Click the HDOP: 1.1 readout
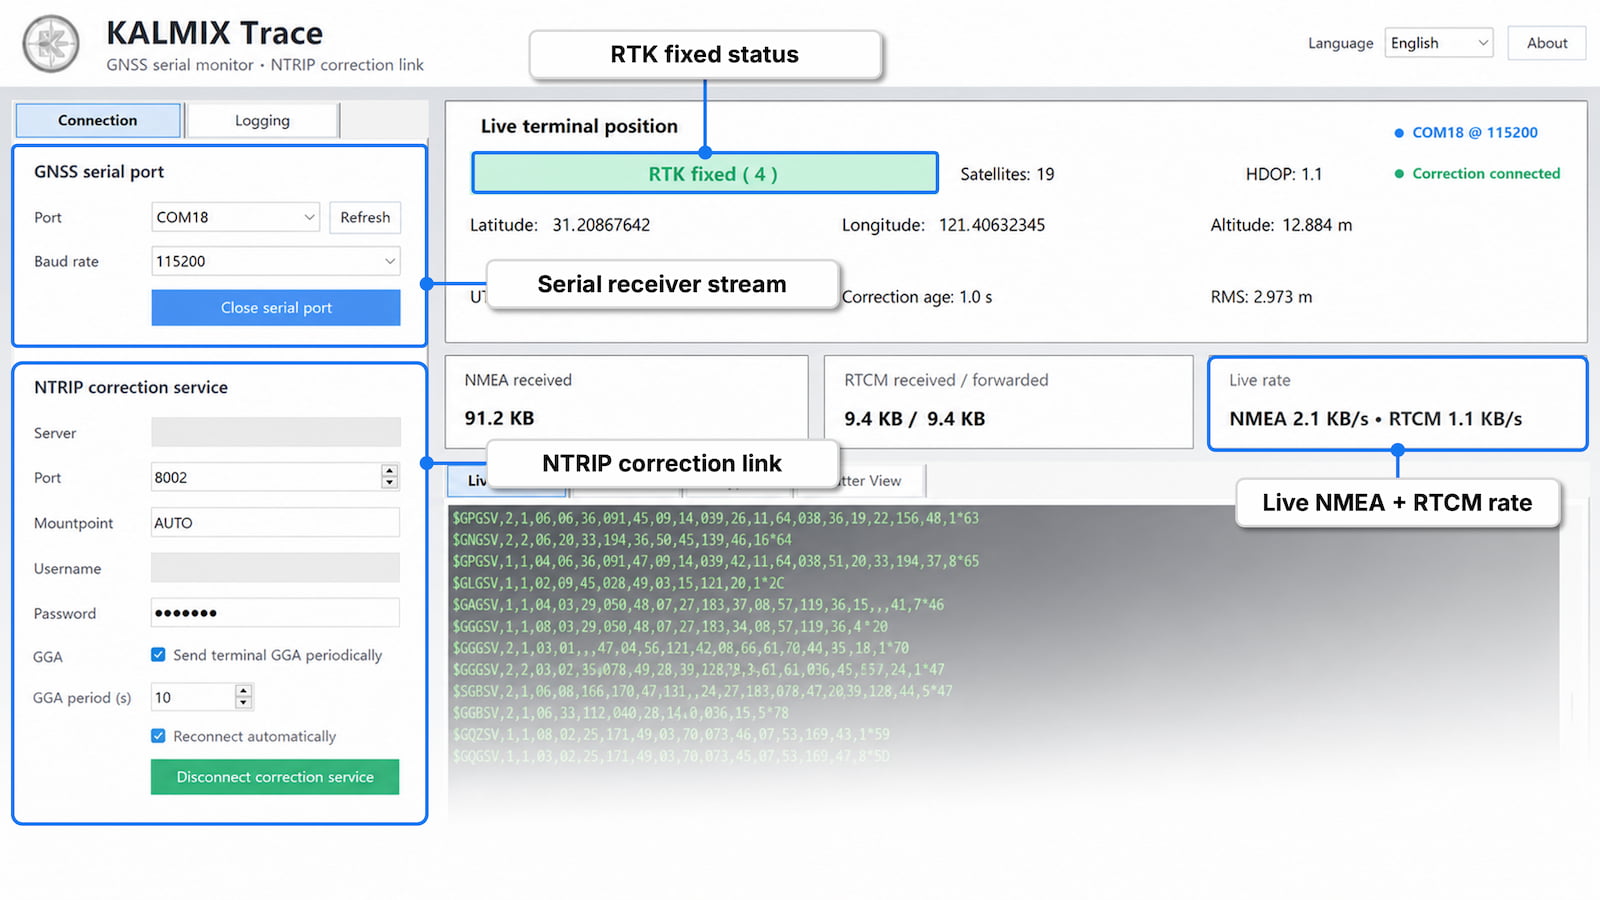Image resolution: width=1600 pixels, height=900 pixels. (x=1284, y=174)
